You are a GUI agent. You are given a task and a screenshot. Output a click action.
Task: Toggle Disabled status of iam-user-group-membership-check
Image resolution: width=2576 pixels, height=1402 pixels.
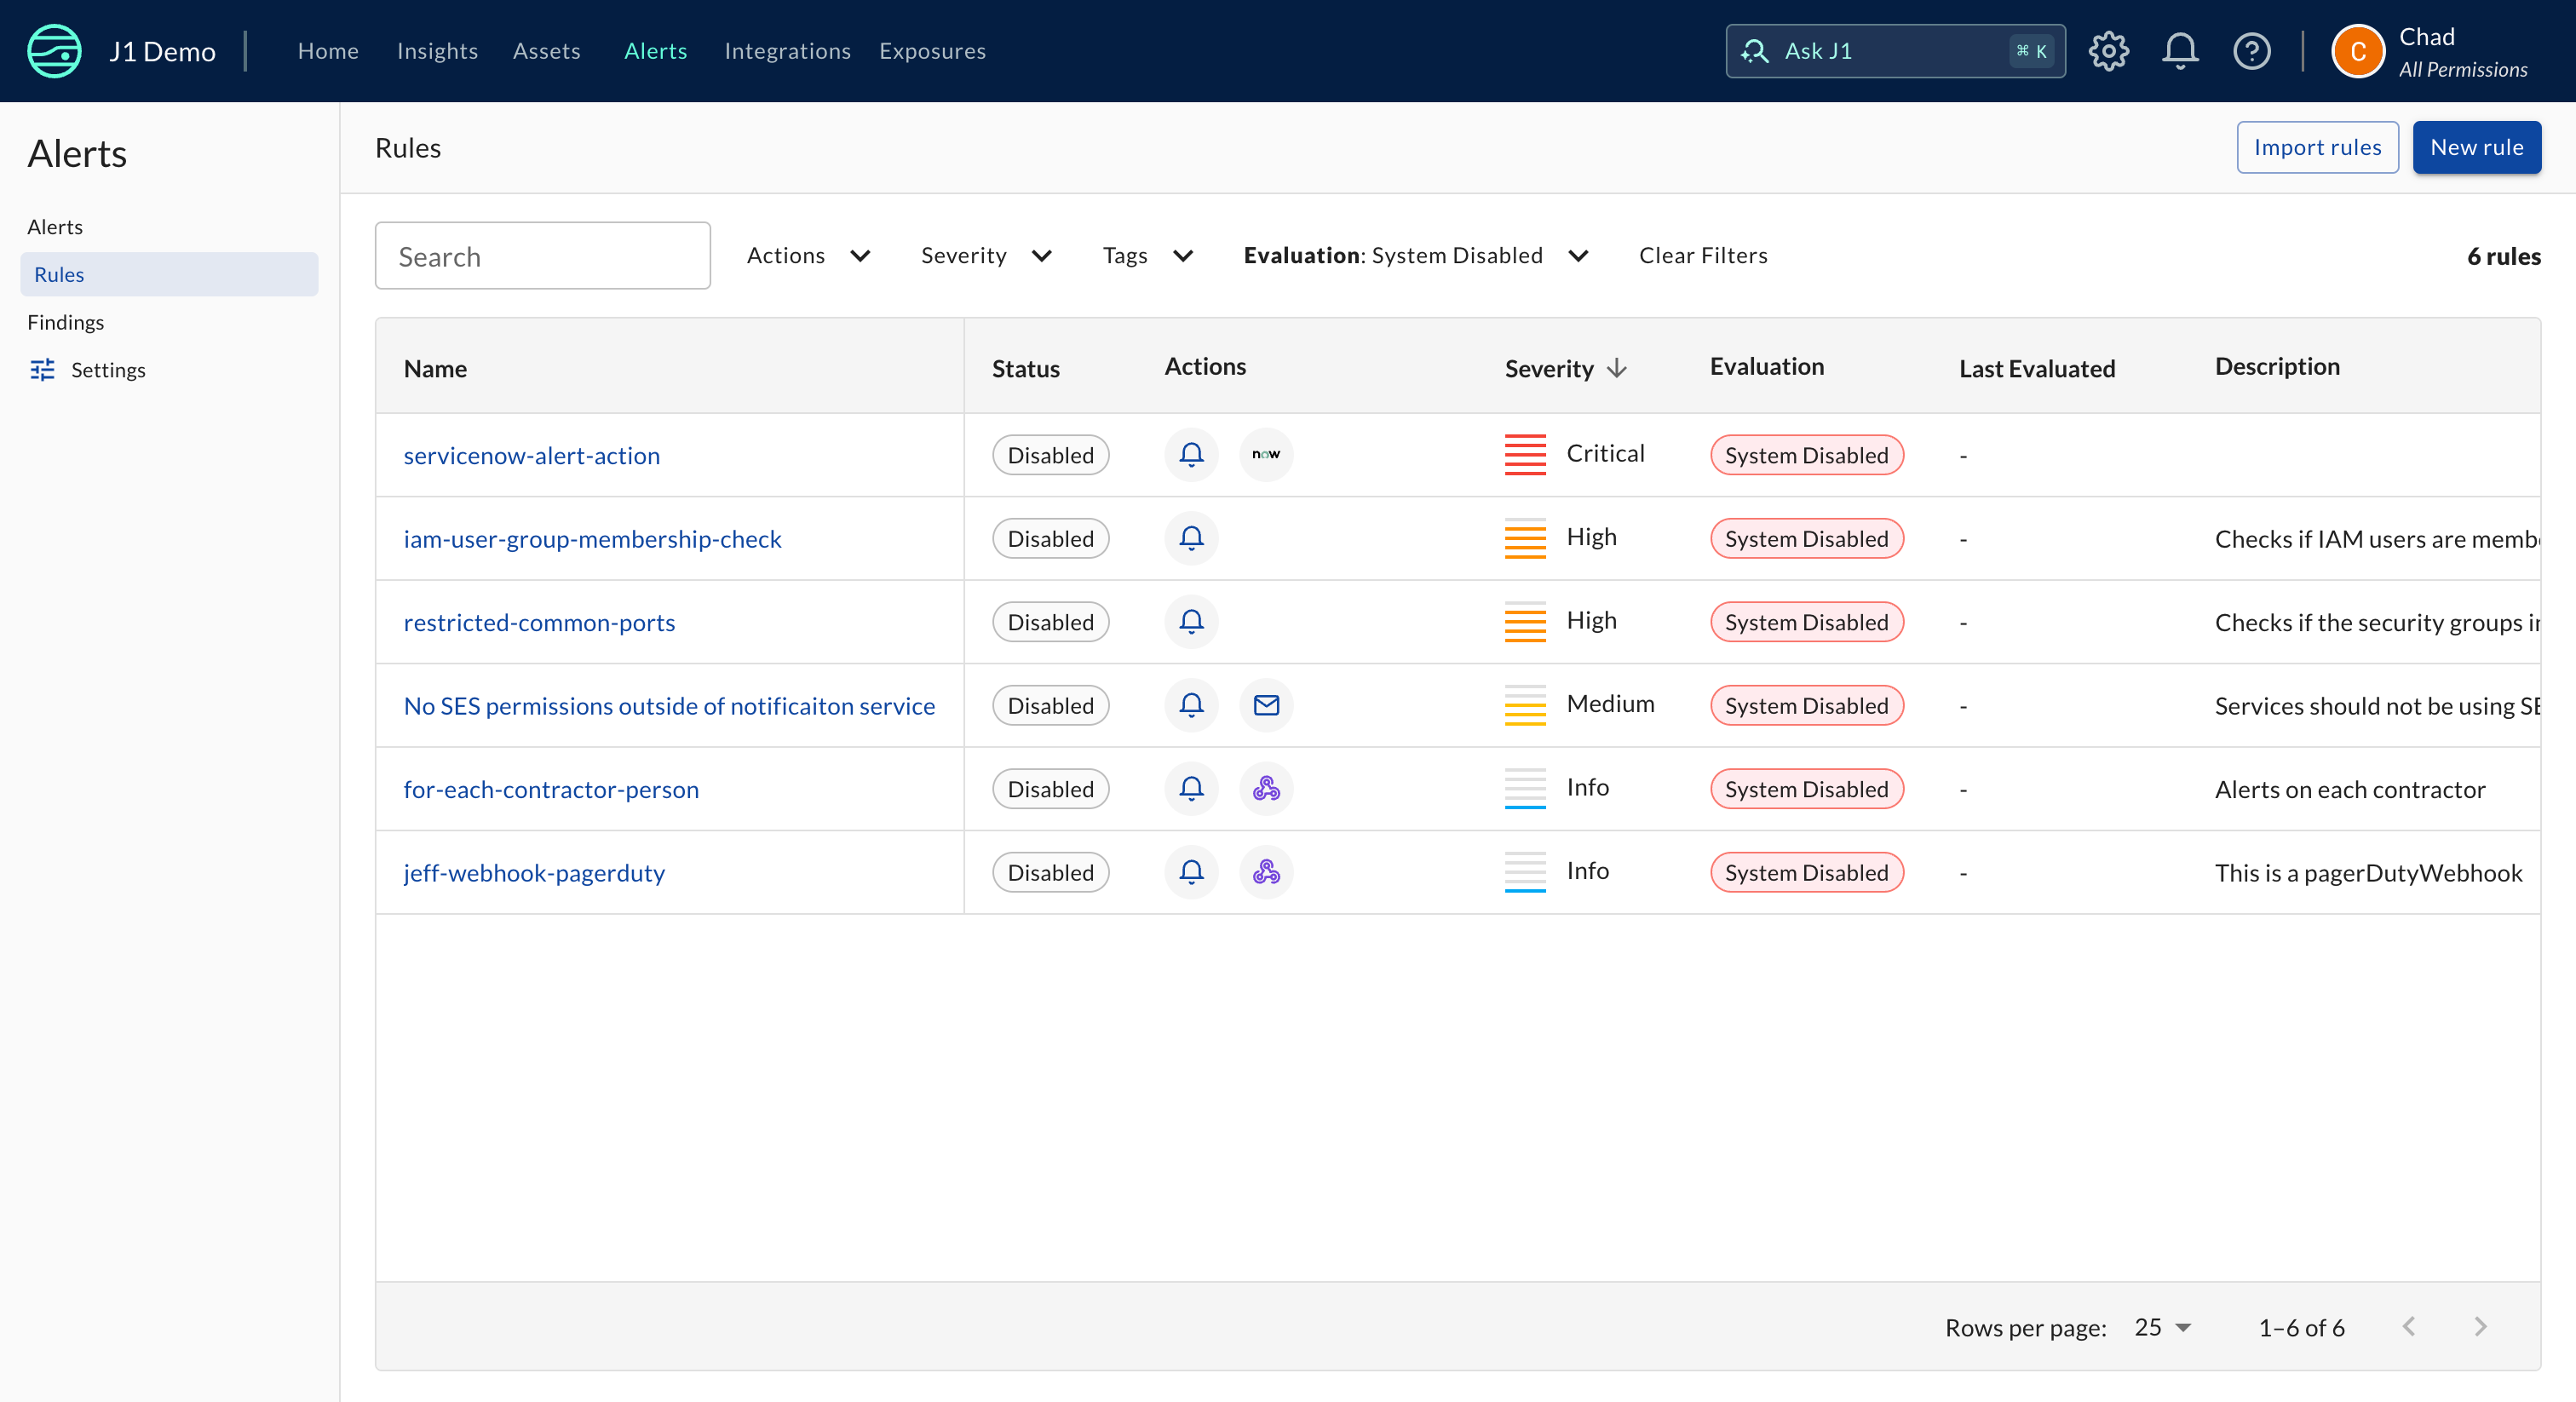[1050, 538]
